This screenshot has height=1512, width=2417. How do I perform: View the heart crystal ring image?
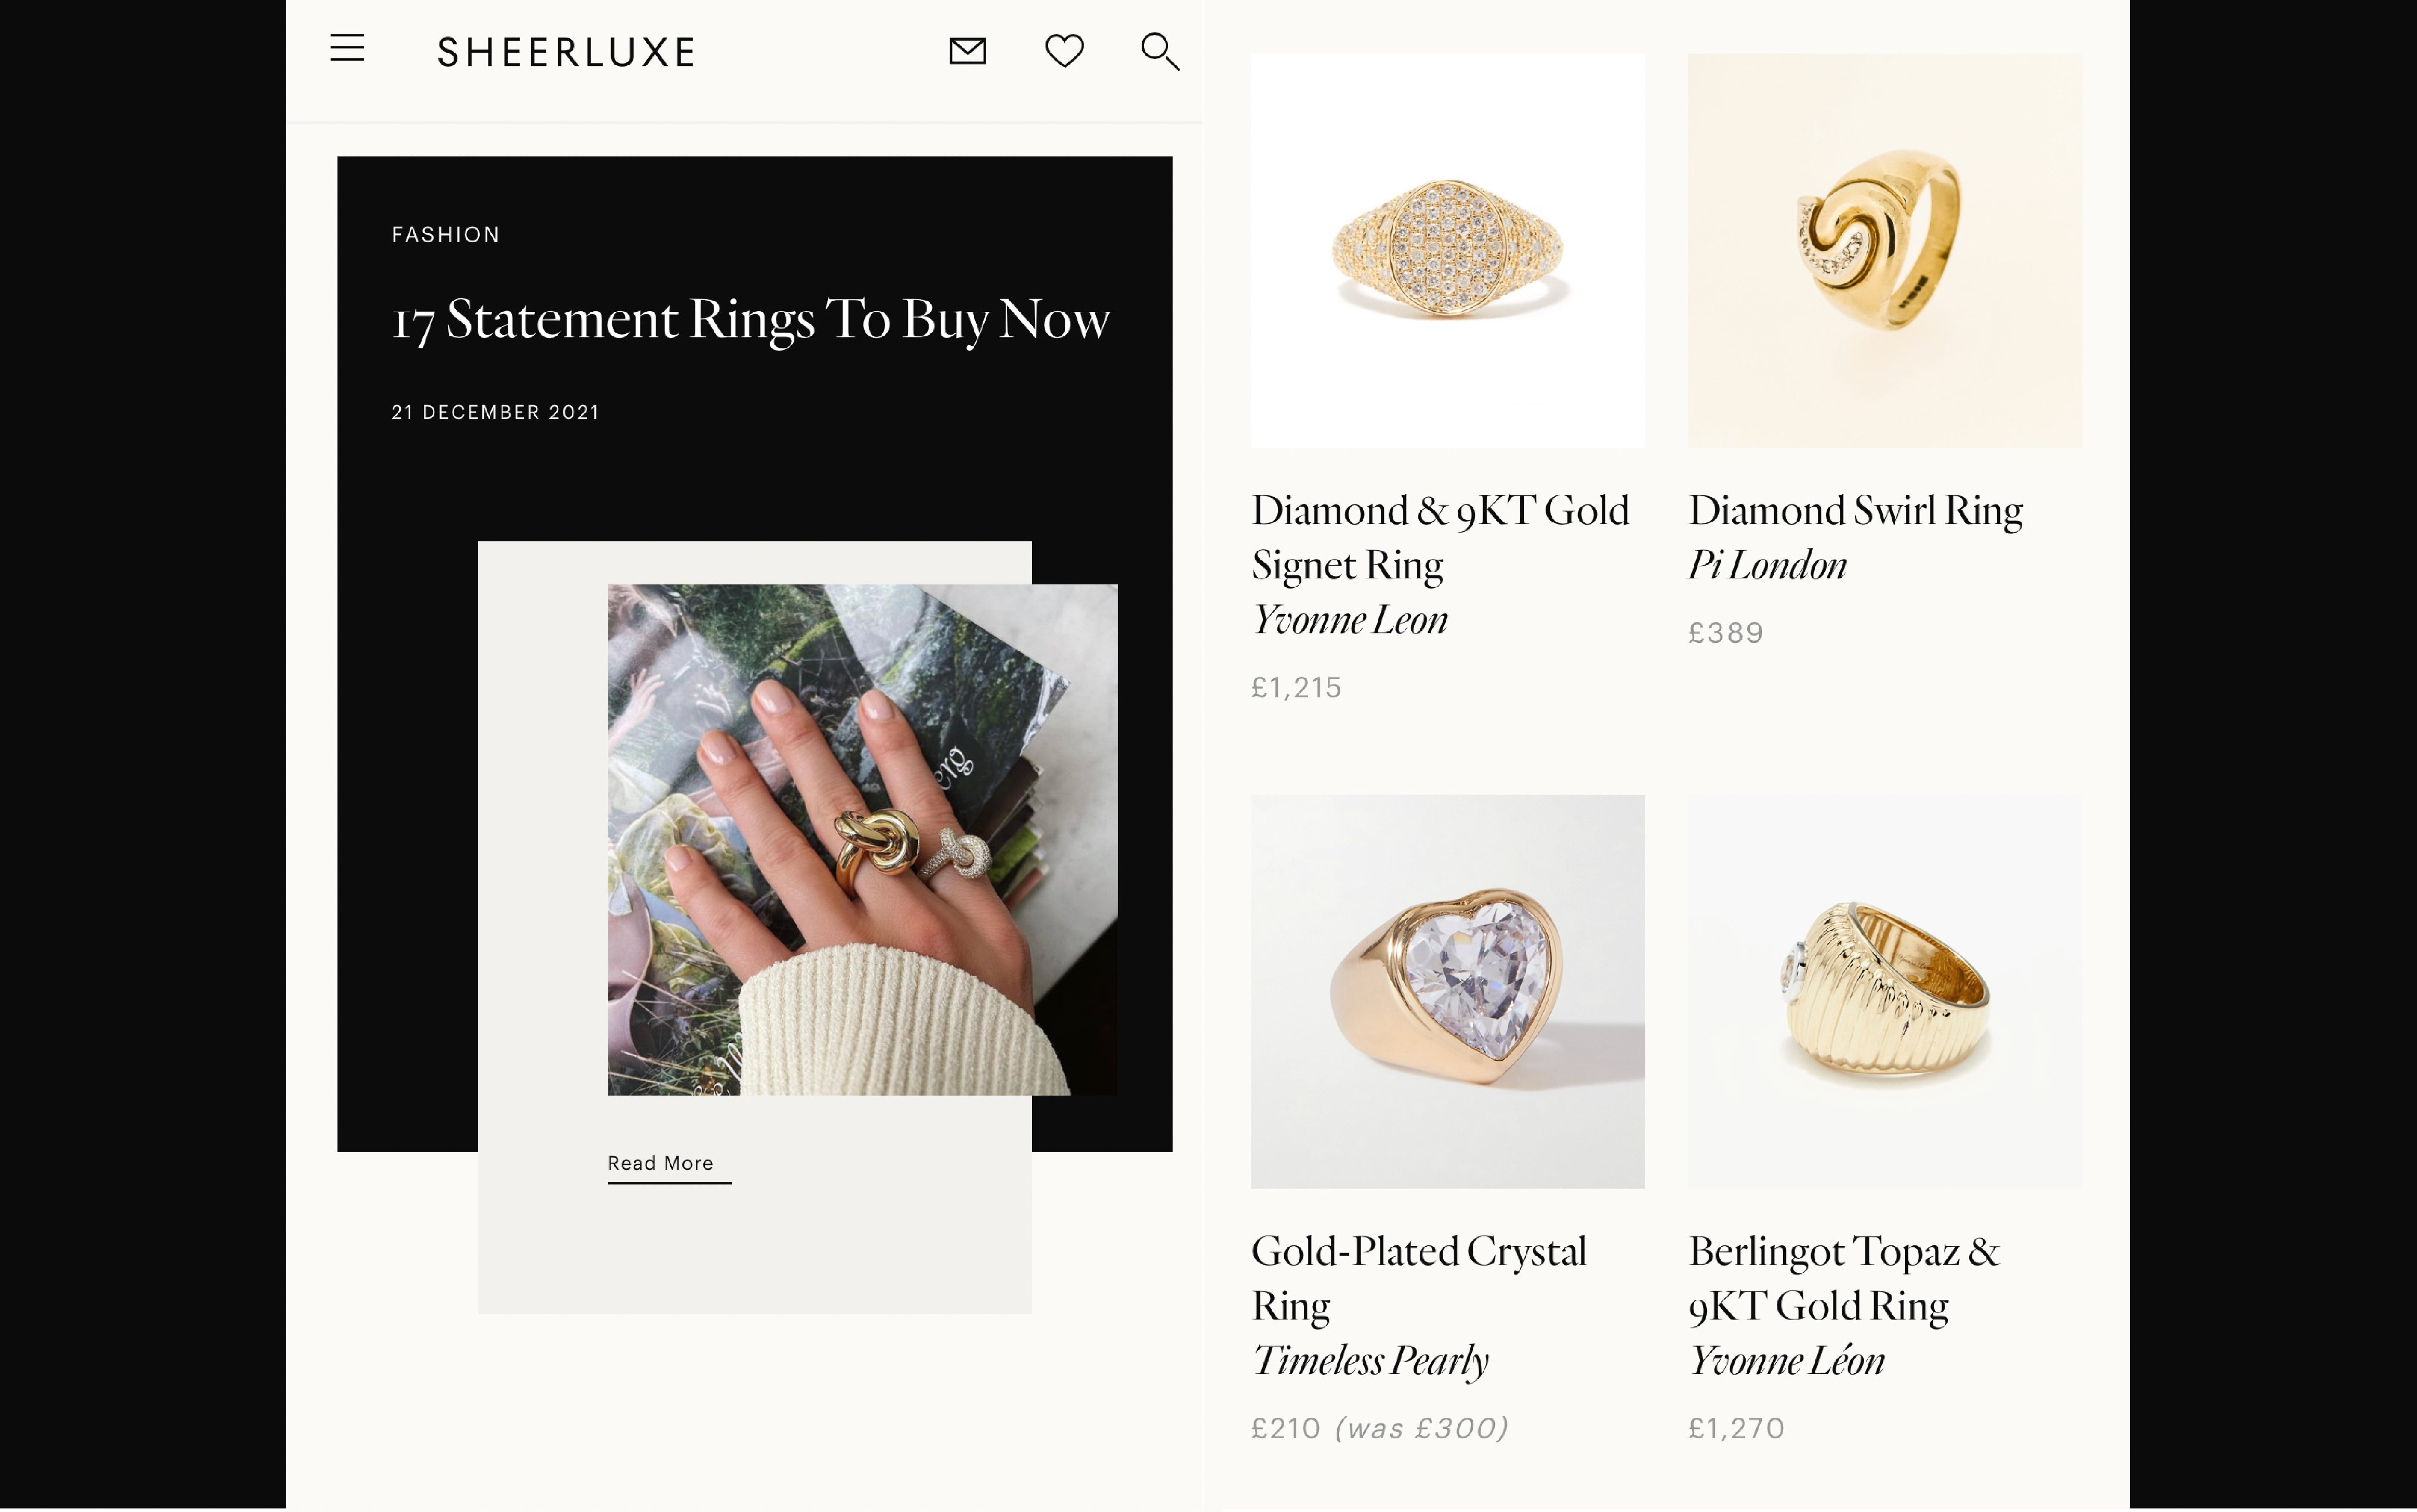[1447, 991]
